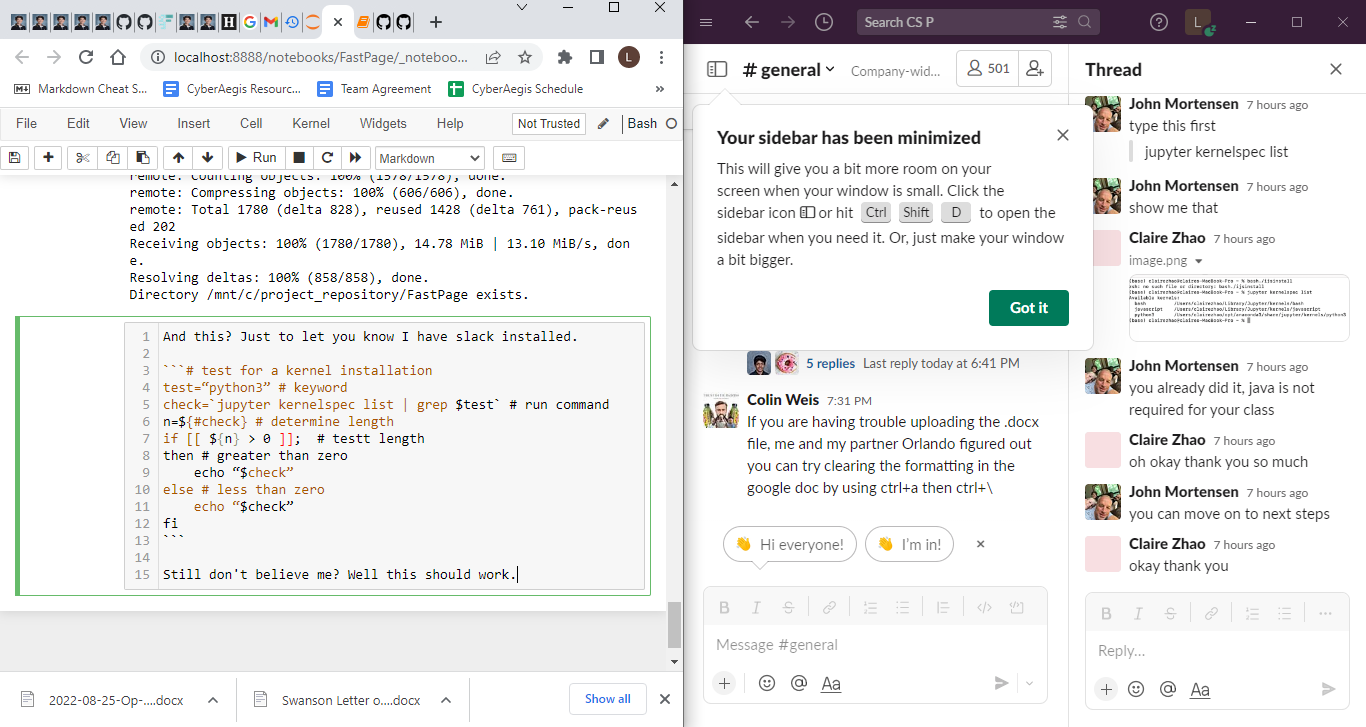This screenshot has width=1366, height=727.
Task: Interrupt the kernel with the stop icon
Action: coord(299,158)
